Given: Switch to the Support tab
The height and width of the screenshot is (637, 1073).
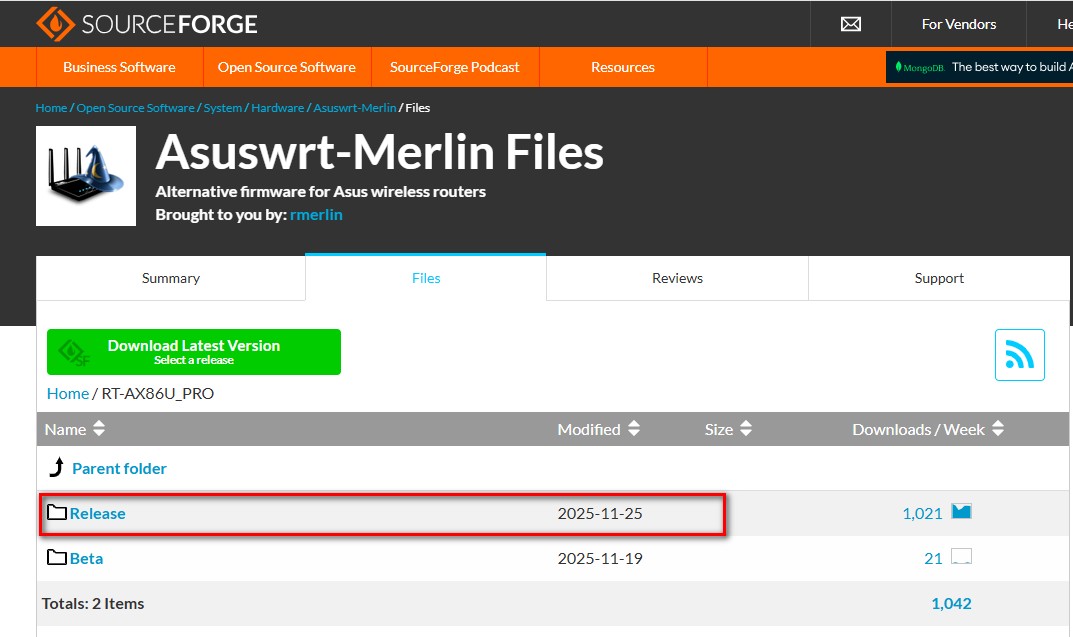Looking at the screenshot, I should (x=939, y=278).
